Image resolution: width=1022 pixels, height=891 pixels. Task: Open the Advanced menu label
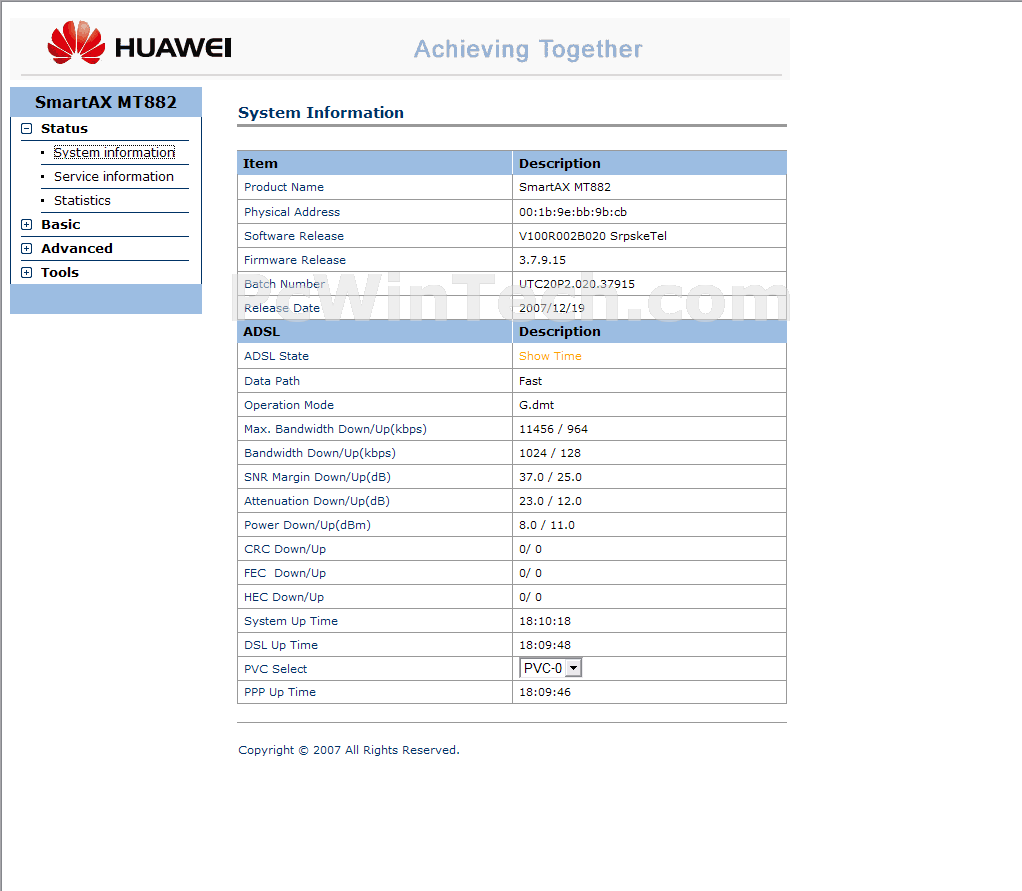click(77, 249)
